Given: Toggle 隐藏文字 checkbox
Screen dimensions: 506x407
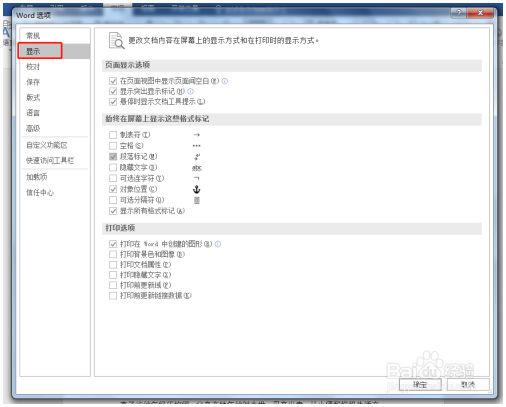Looking at the screenshot, I should (x=113, y=167).
